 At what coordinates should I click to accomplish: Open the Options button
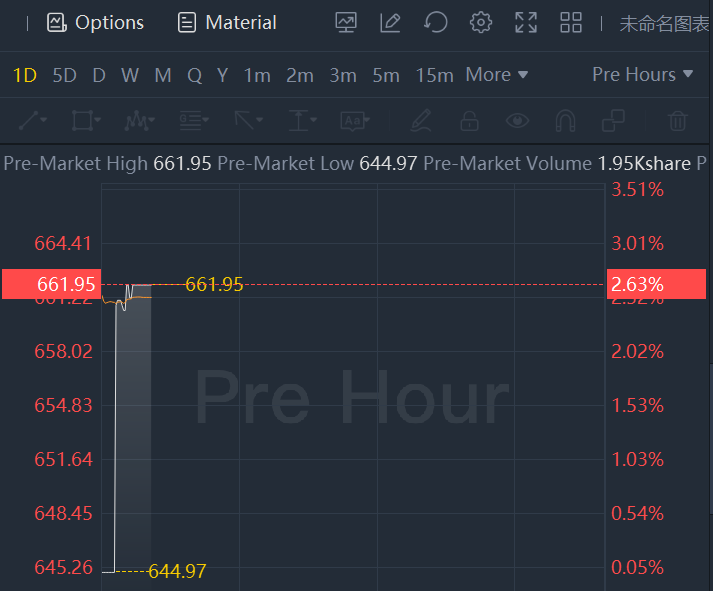[96, 22]
